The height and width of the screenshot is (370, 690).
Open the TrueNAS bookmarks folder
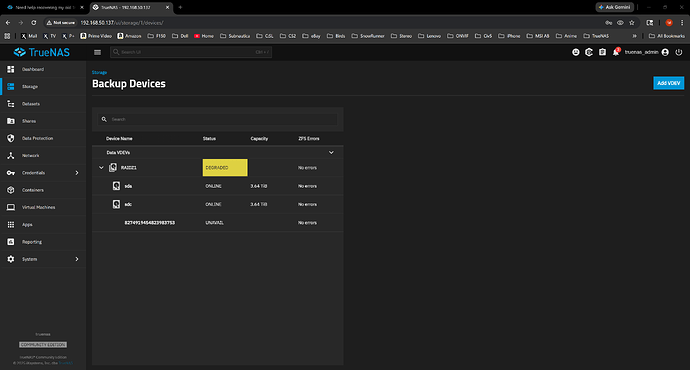point(596,36)
